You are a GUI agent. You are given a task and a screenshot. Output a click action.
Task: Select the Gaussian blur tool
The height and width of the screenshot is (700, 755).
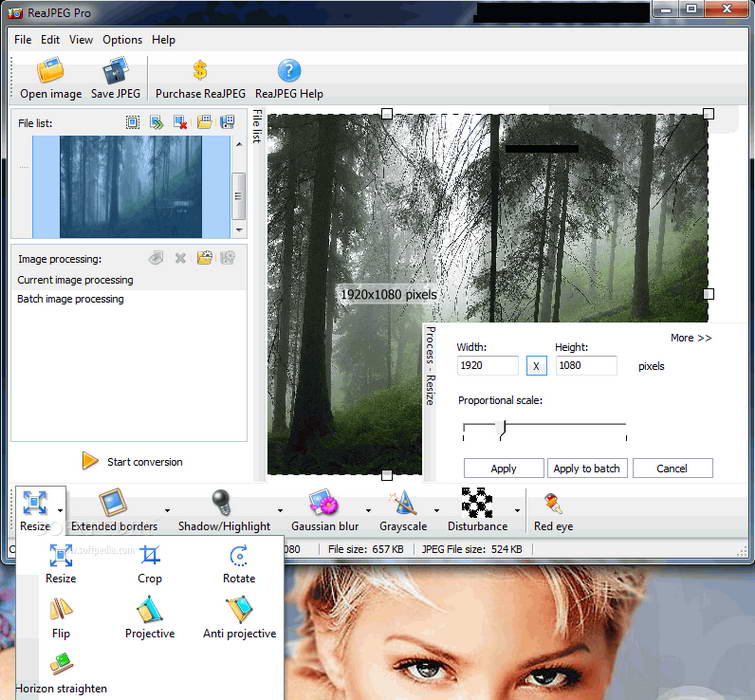point(325,510)
